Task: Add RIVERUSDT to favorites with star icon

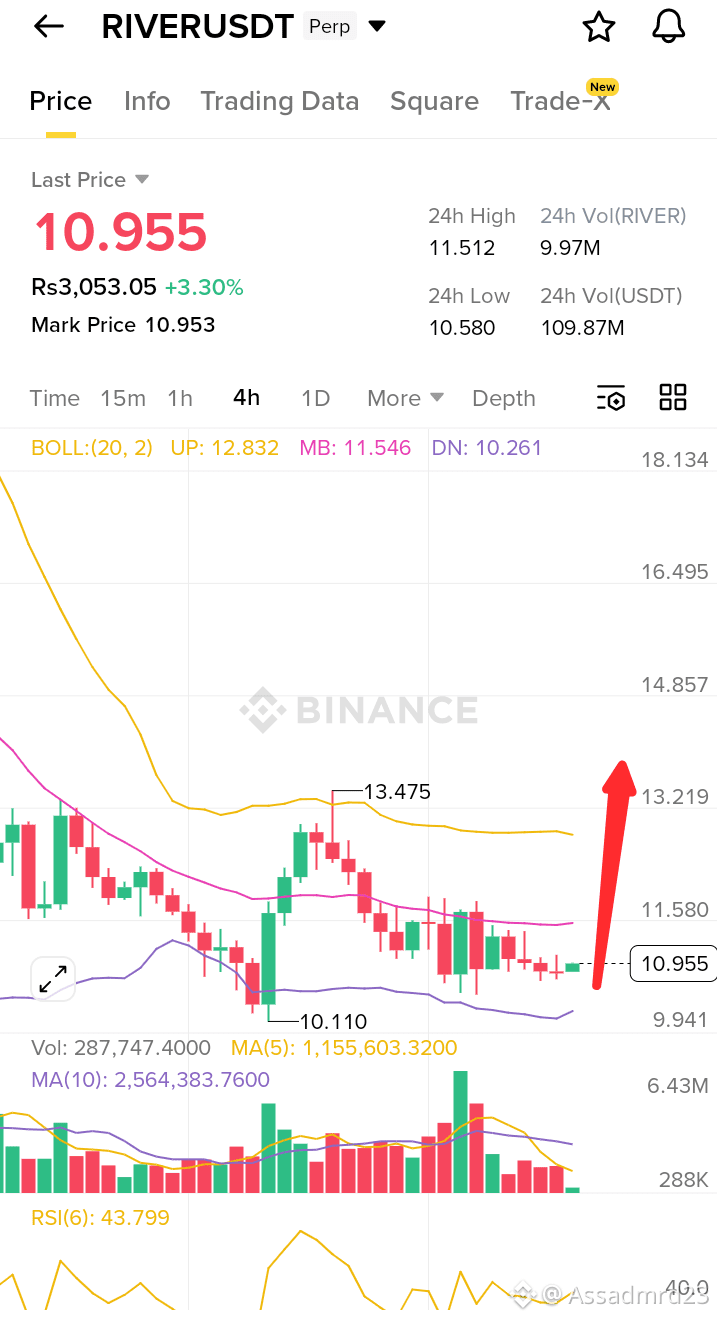Action: coord(599,27)
